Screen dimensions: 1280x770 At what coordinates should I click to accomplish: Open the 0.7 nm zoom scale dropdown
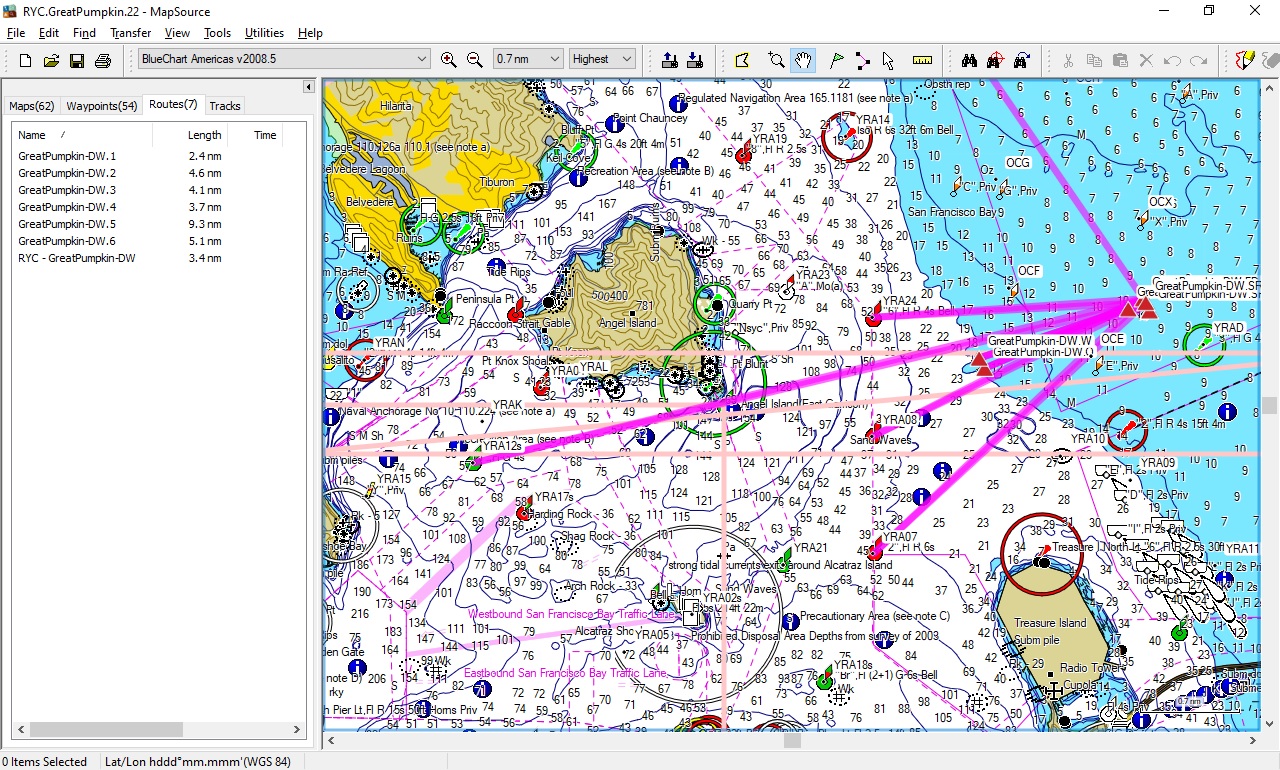(x=527, y=59)
